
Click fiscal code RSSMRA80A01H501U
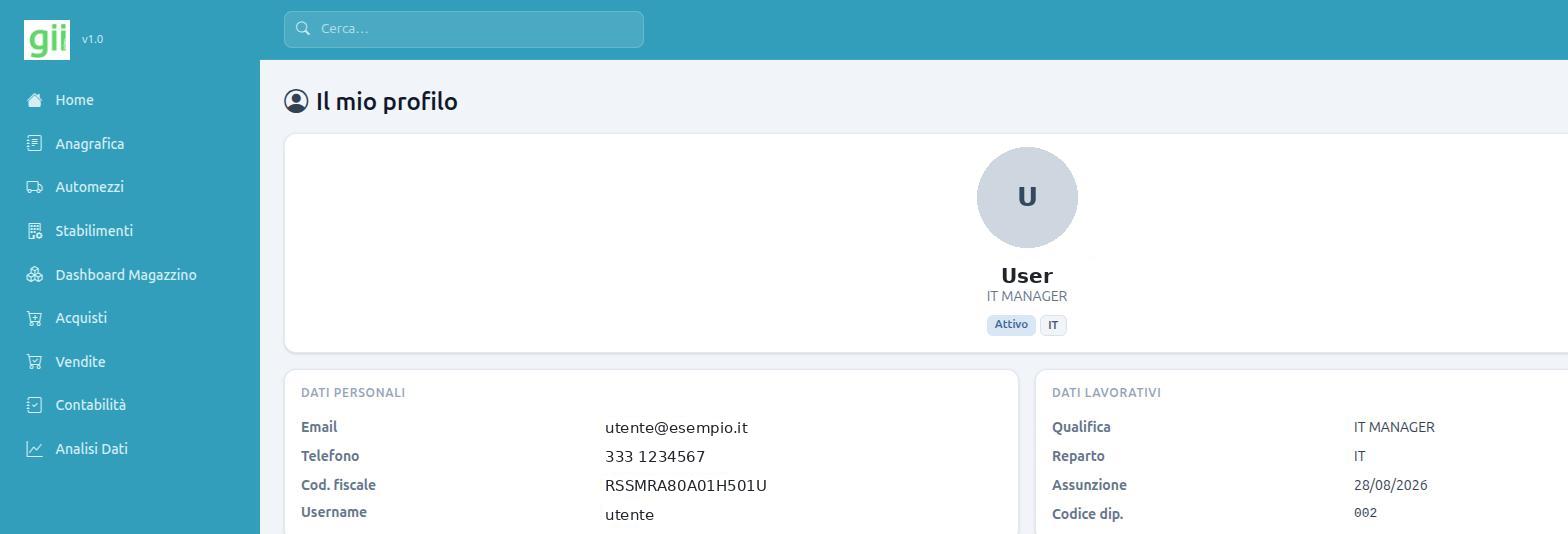686,486
